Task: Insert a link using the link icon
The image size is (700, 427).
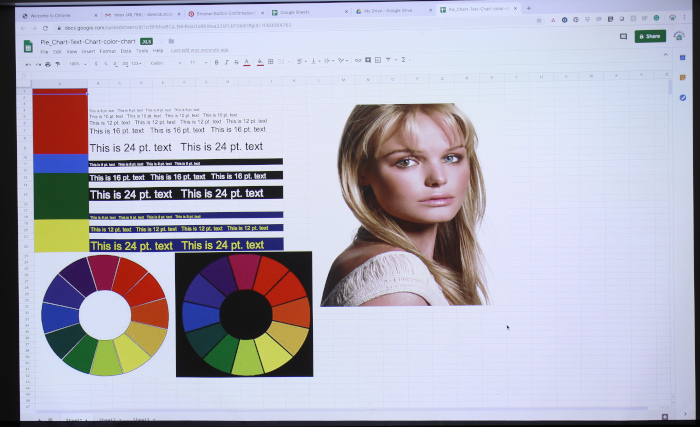Action: pyautogui.click(x=358, y=60)
